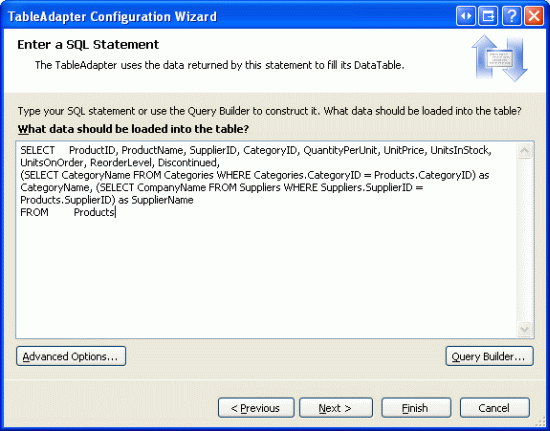Cancel the wizard
Screen dimensions: 550x431
[x=495, y=408]
